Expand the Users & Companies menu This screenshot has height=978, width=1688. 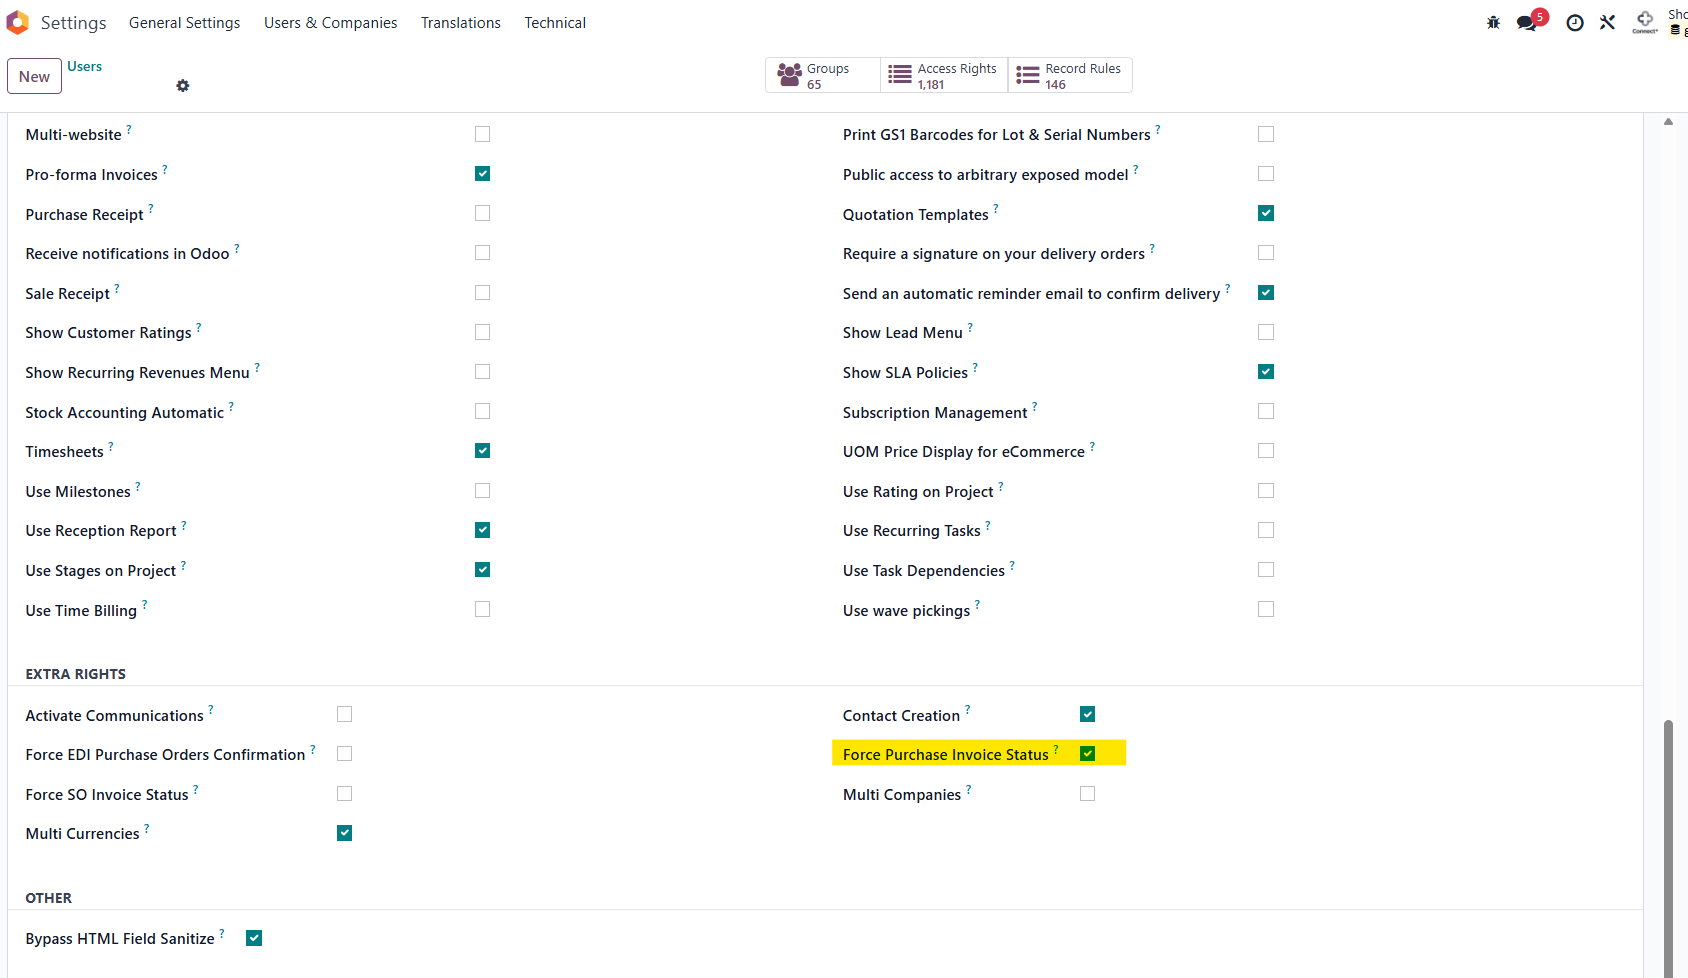[x=330, y=23]
